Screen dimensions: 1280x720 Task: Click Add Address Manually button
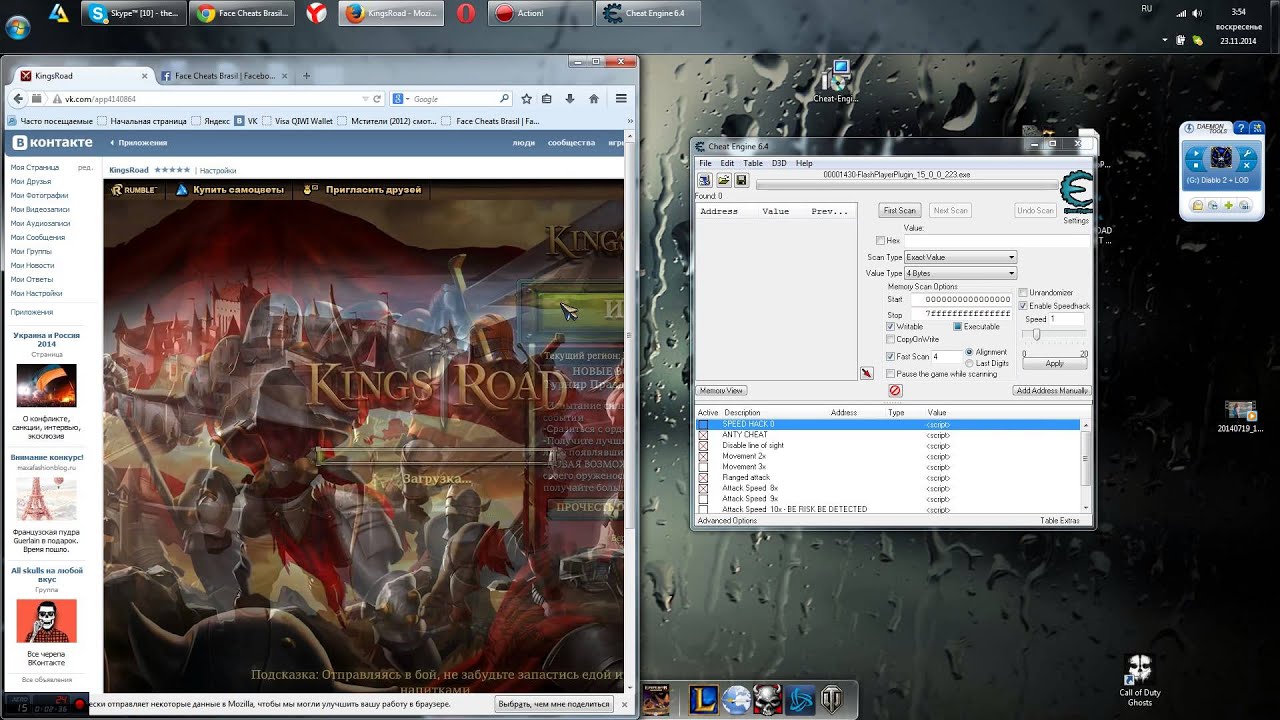1052,391
